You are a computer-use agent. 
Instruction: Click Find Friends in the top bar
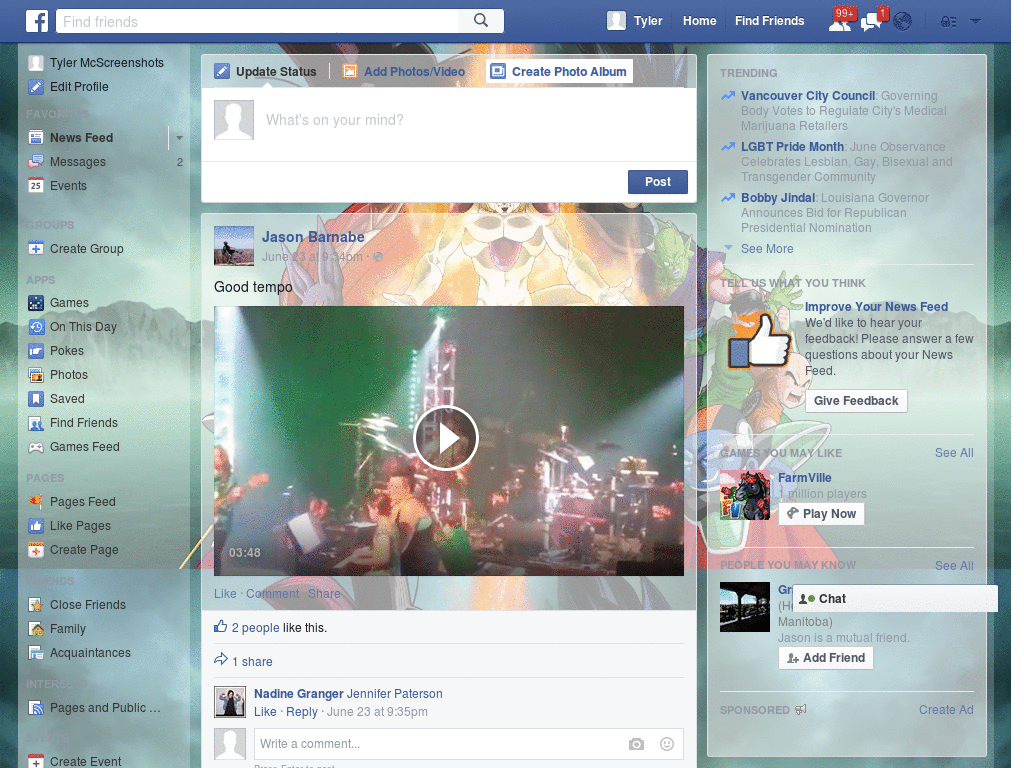pyautogui.click(x=769, y=21)
